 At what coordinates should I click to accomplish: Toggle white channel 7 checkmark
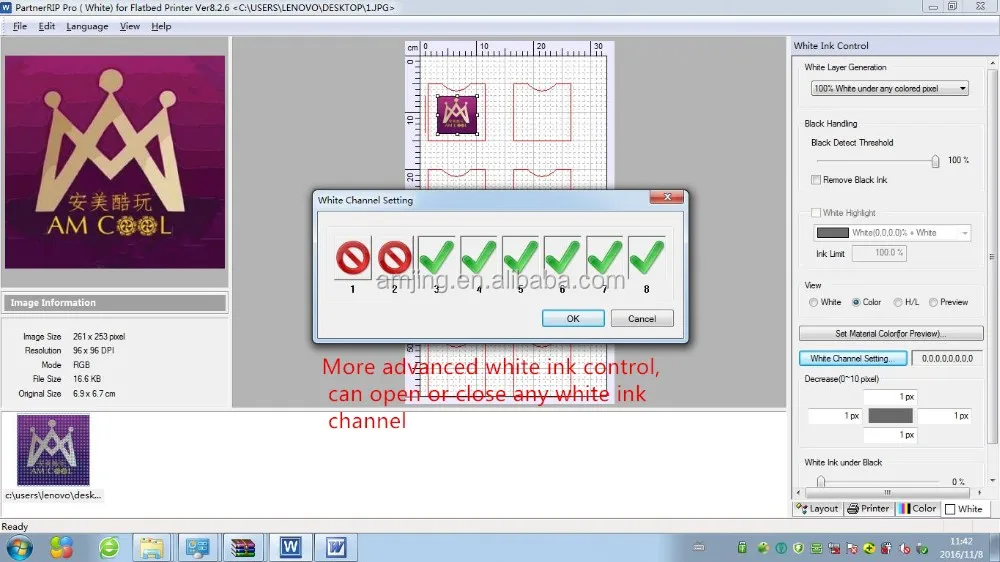(605, 258)
